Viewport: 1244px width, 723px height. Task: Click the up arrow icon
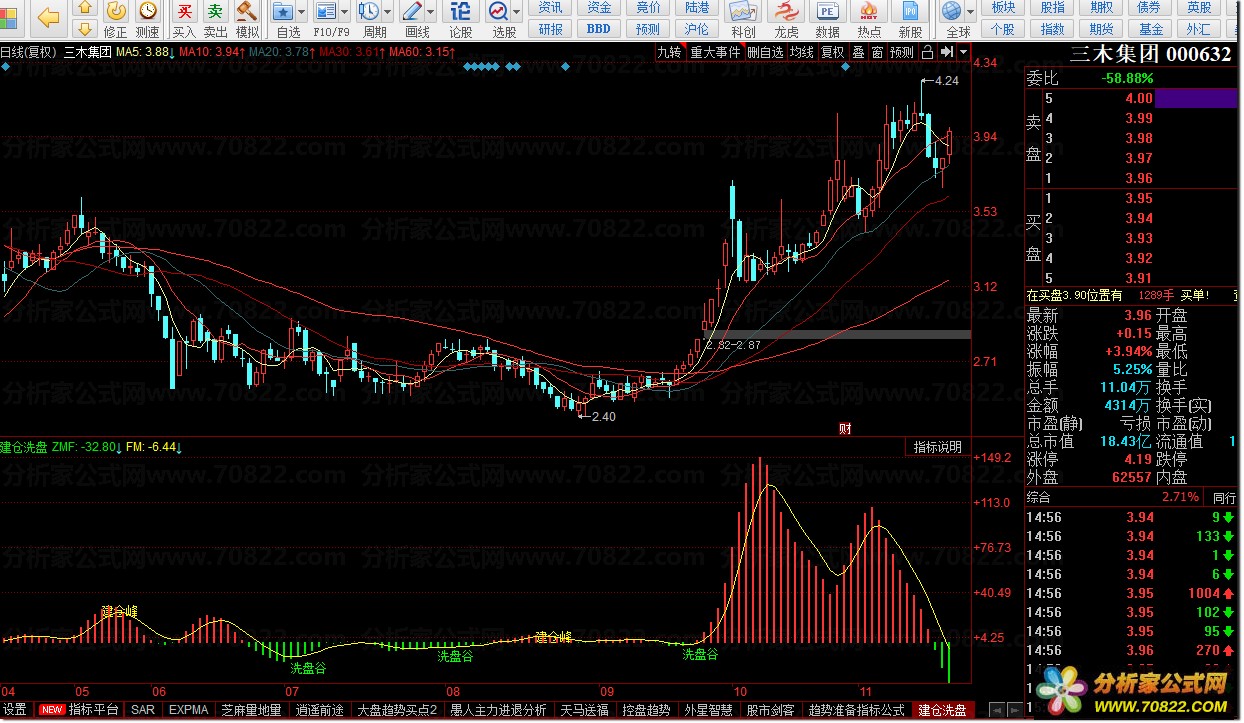click(x=85, y=9)
